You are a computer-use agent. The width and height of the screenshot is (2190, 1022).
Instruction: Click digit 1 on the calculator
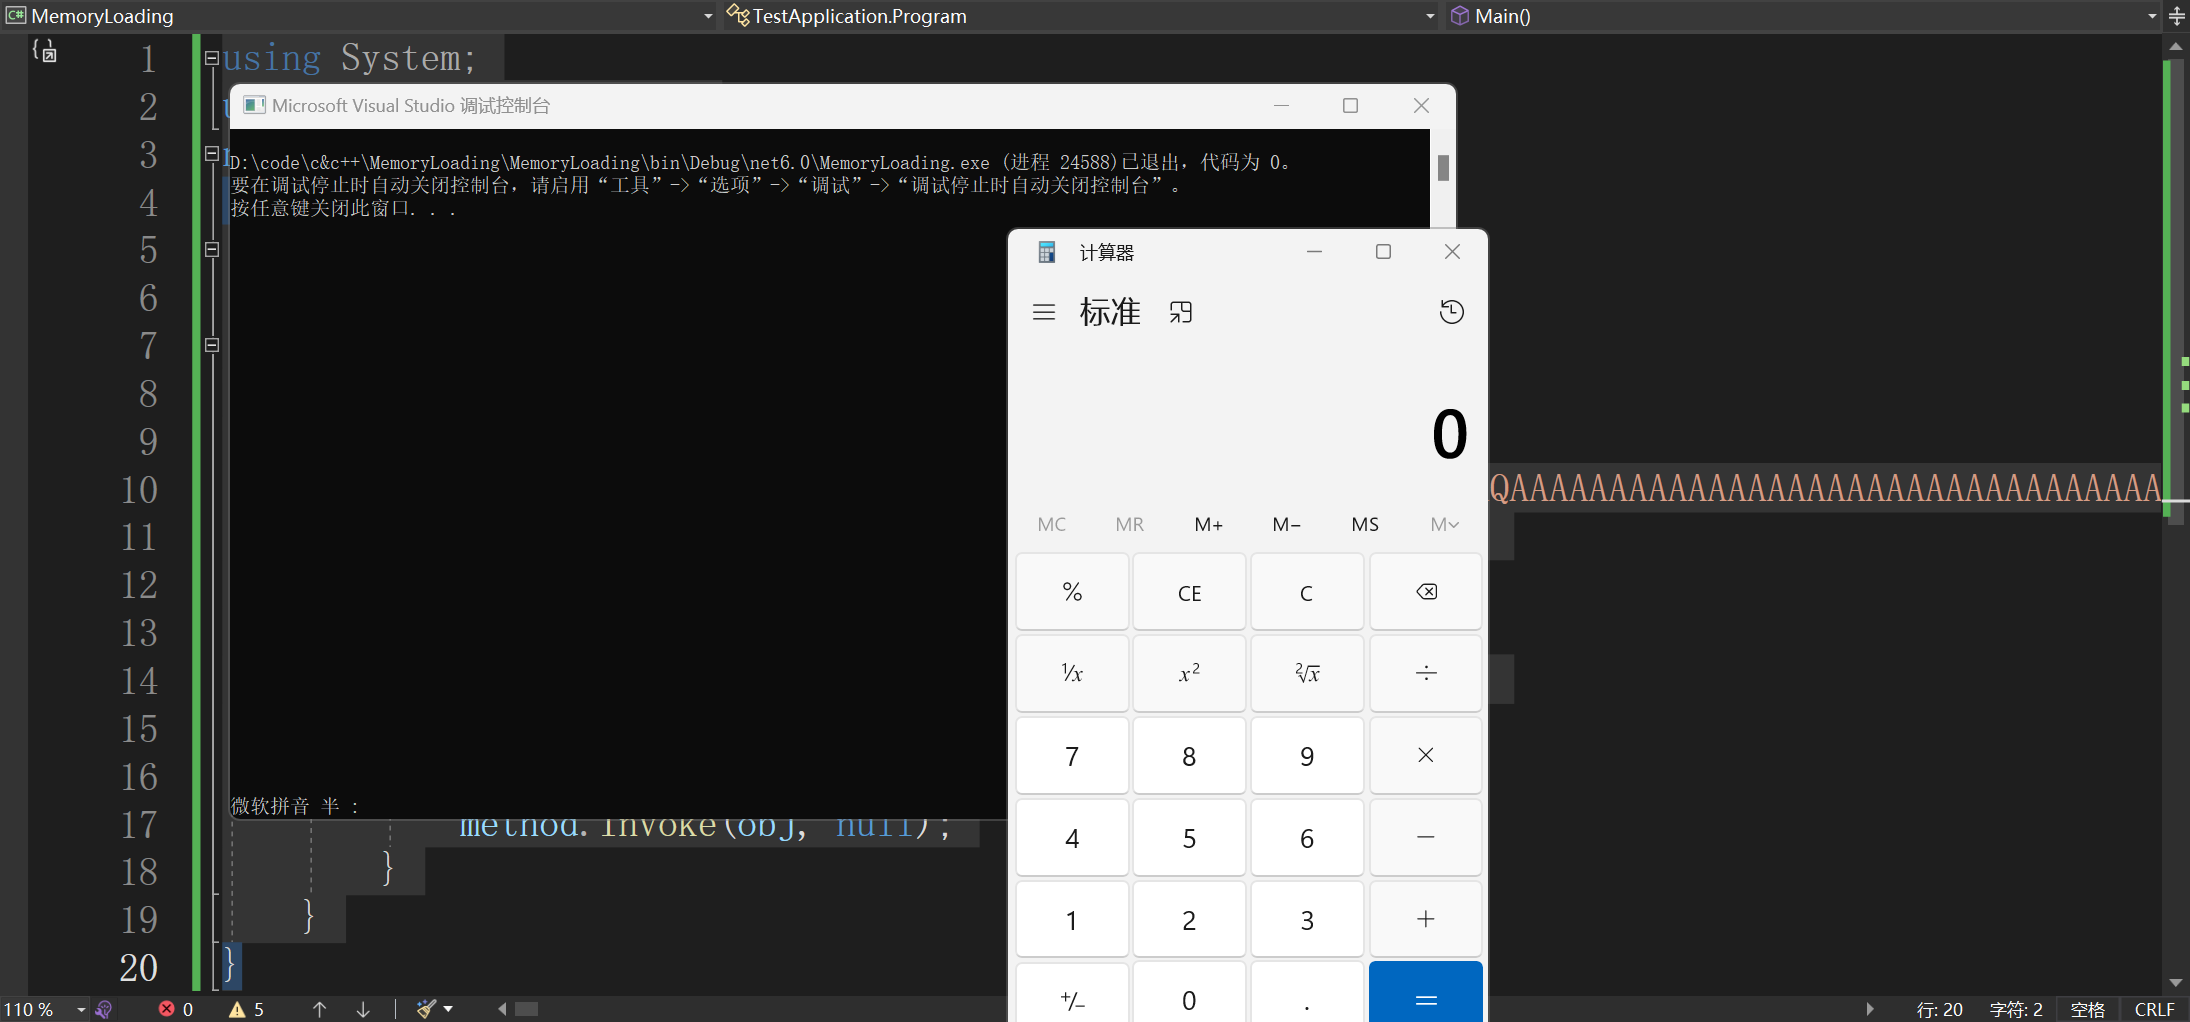[1072, 919]
